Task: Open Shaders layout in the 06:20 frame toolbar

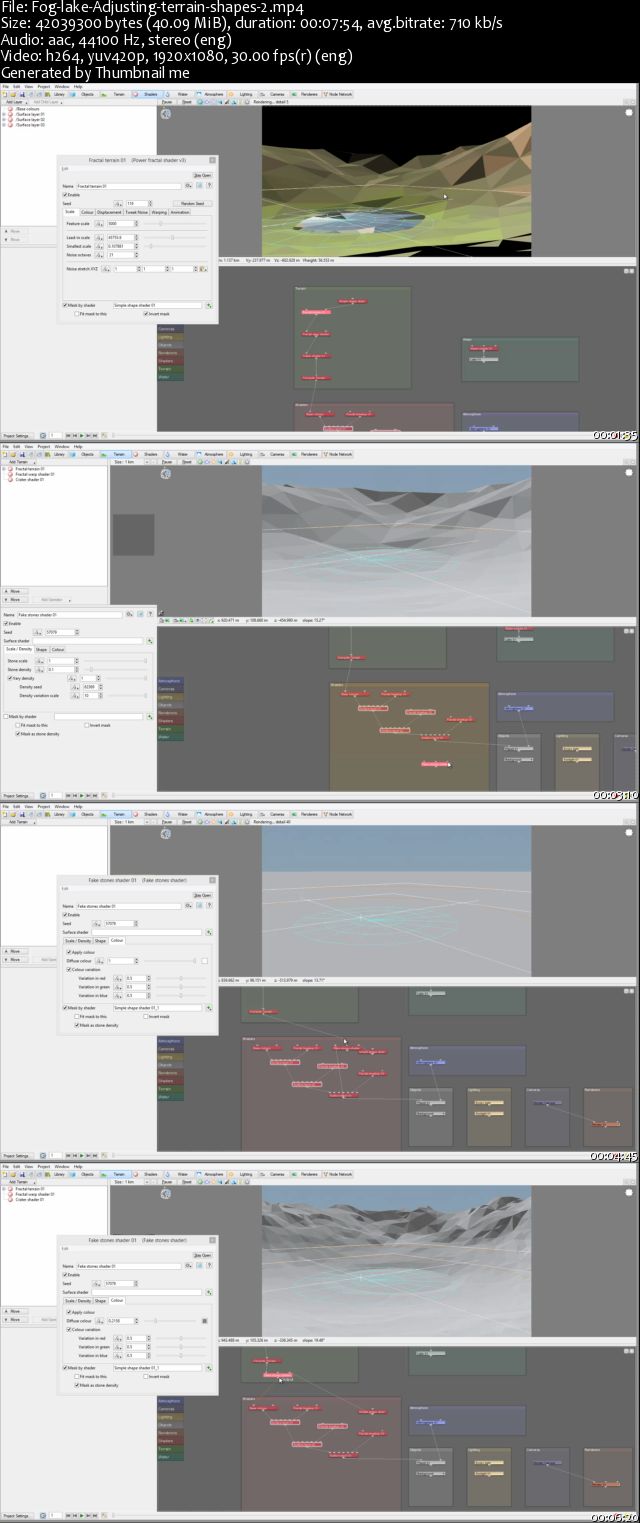Action: click(x=147, y=1174)
